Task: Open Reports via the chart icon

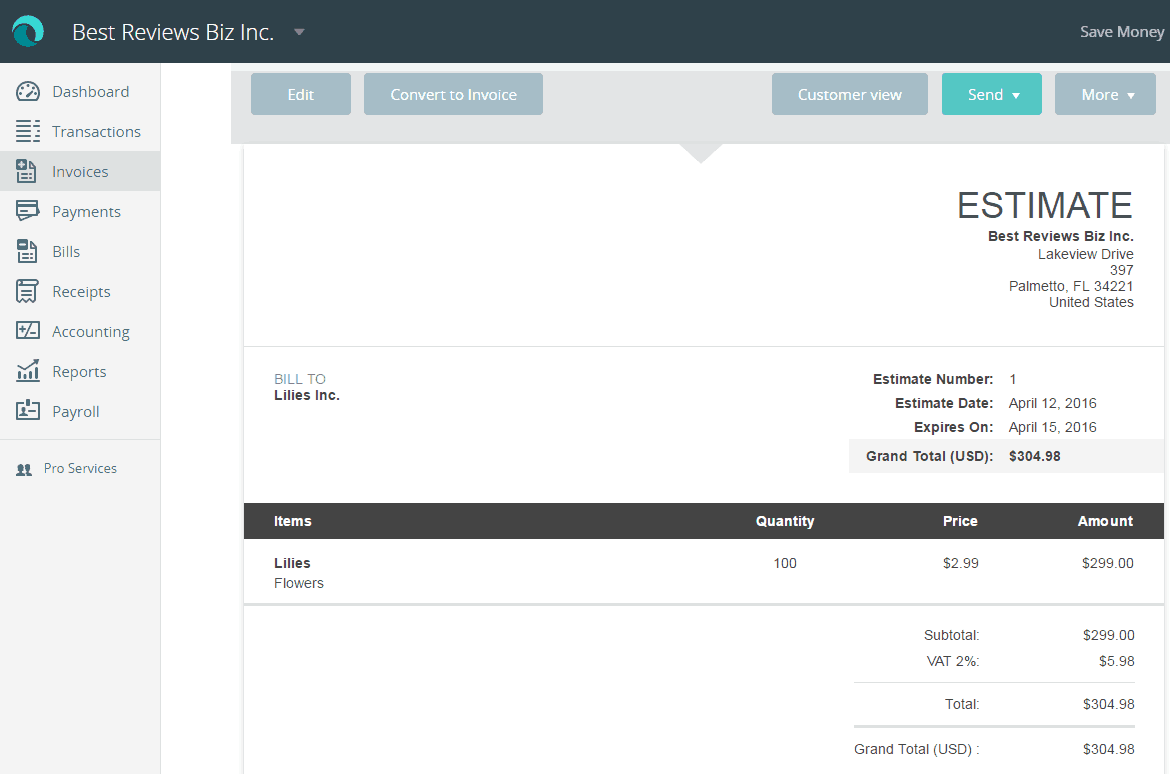Action: (24, 371)
